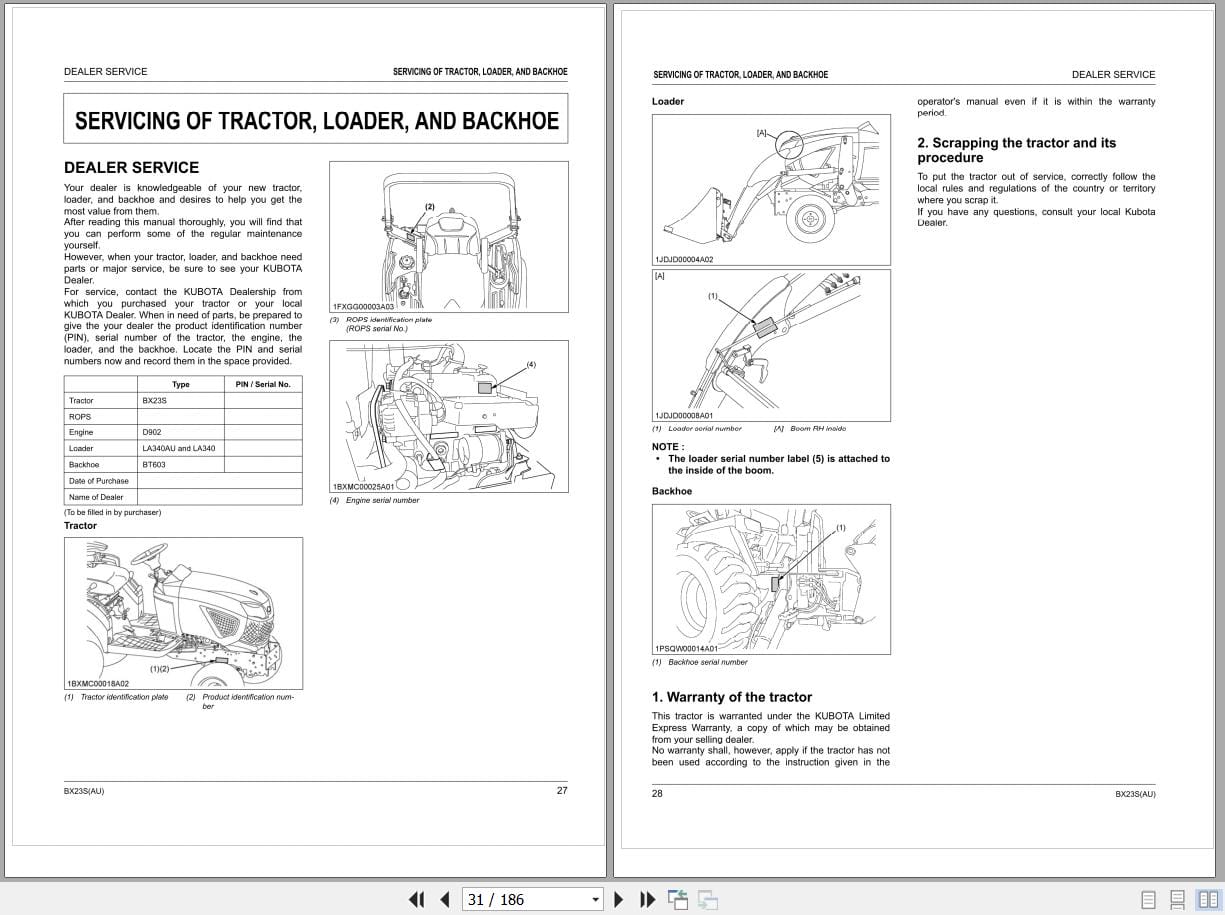Click the boom detail [A] loader serial diagram
The image size is (1225, 915).
(770, 344)
